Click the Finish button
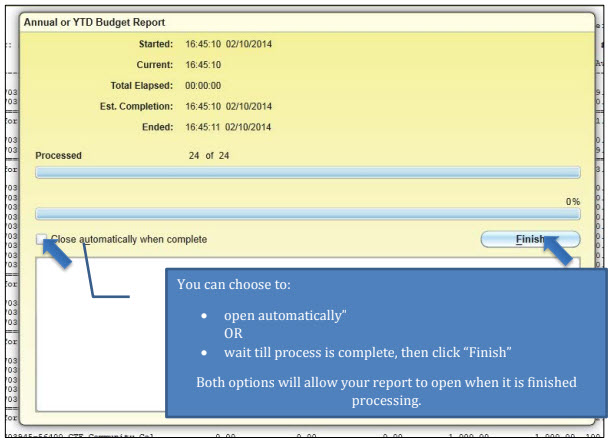The height and width of the screenshot is (443, 612). [x=530, y=239]
